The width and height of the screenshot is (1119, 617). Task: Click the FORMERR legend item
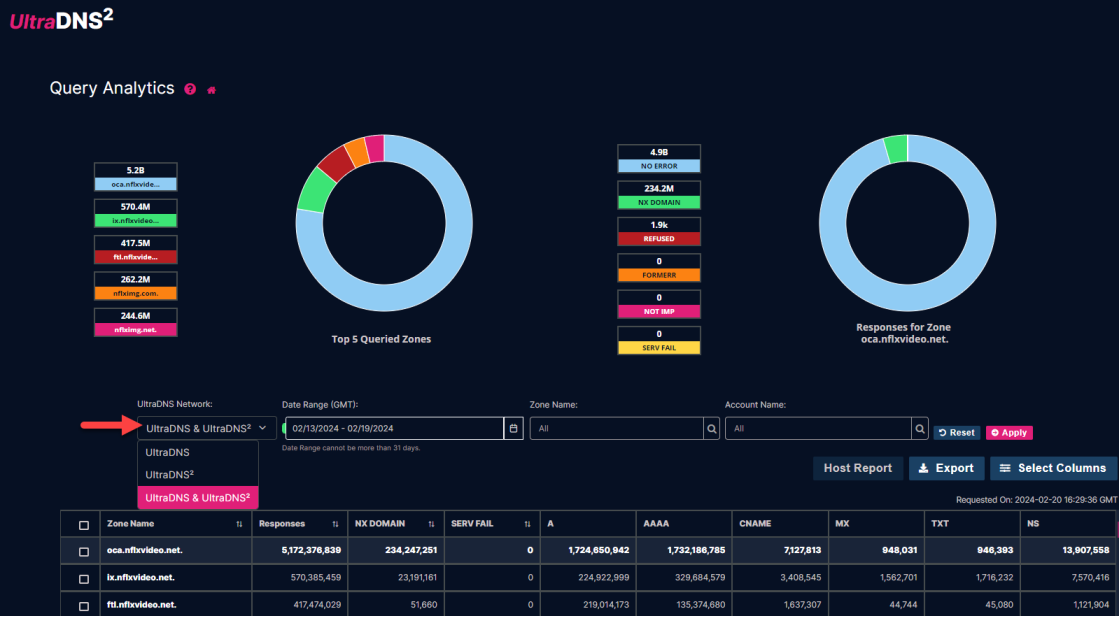tap(659, 268)
